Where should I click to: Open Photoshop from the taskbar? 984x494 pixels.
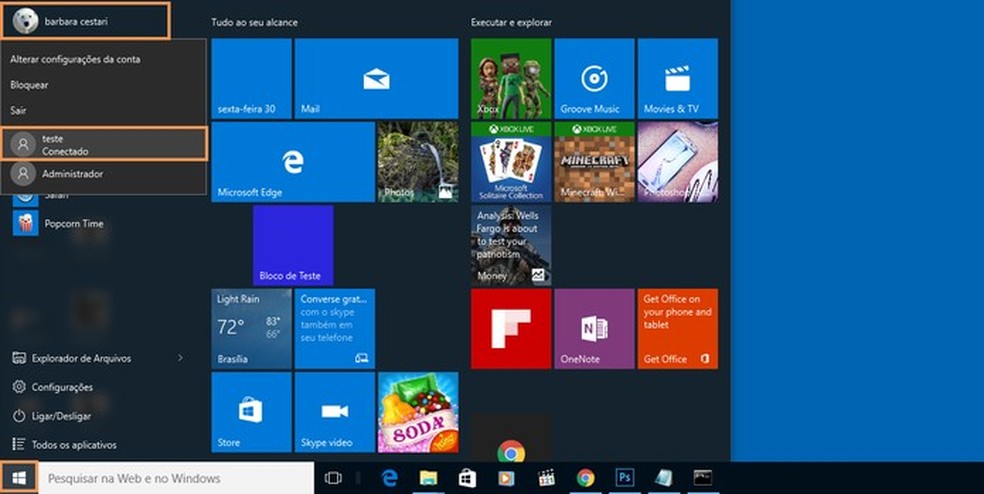(624, 478)
